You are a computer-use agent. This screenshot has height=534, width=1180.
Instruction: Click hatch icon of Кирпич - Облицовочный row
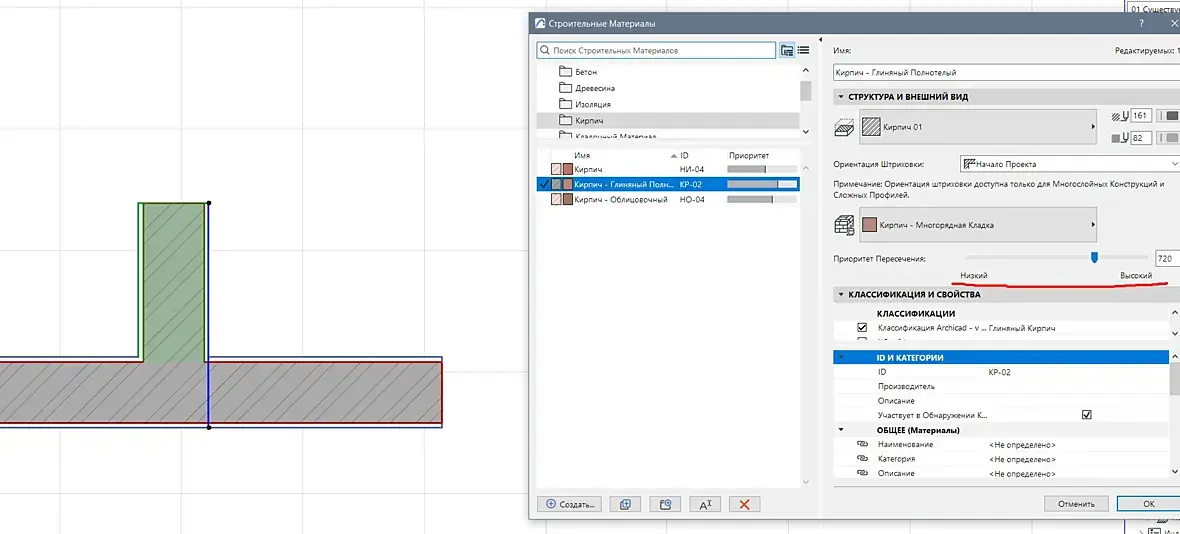point(556,199)
